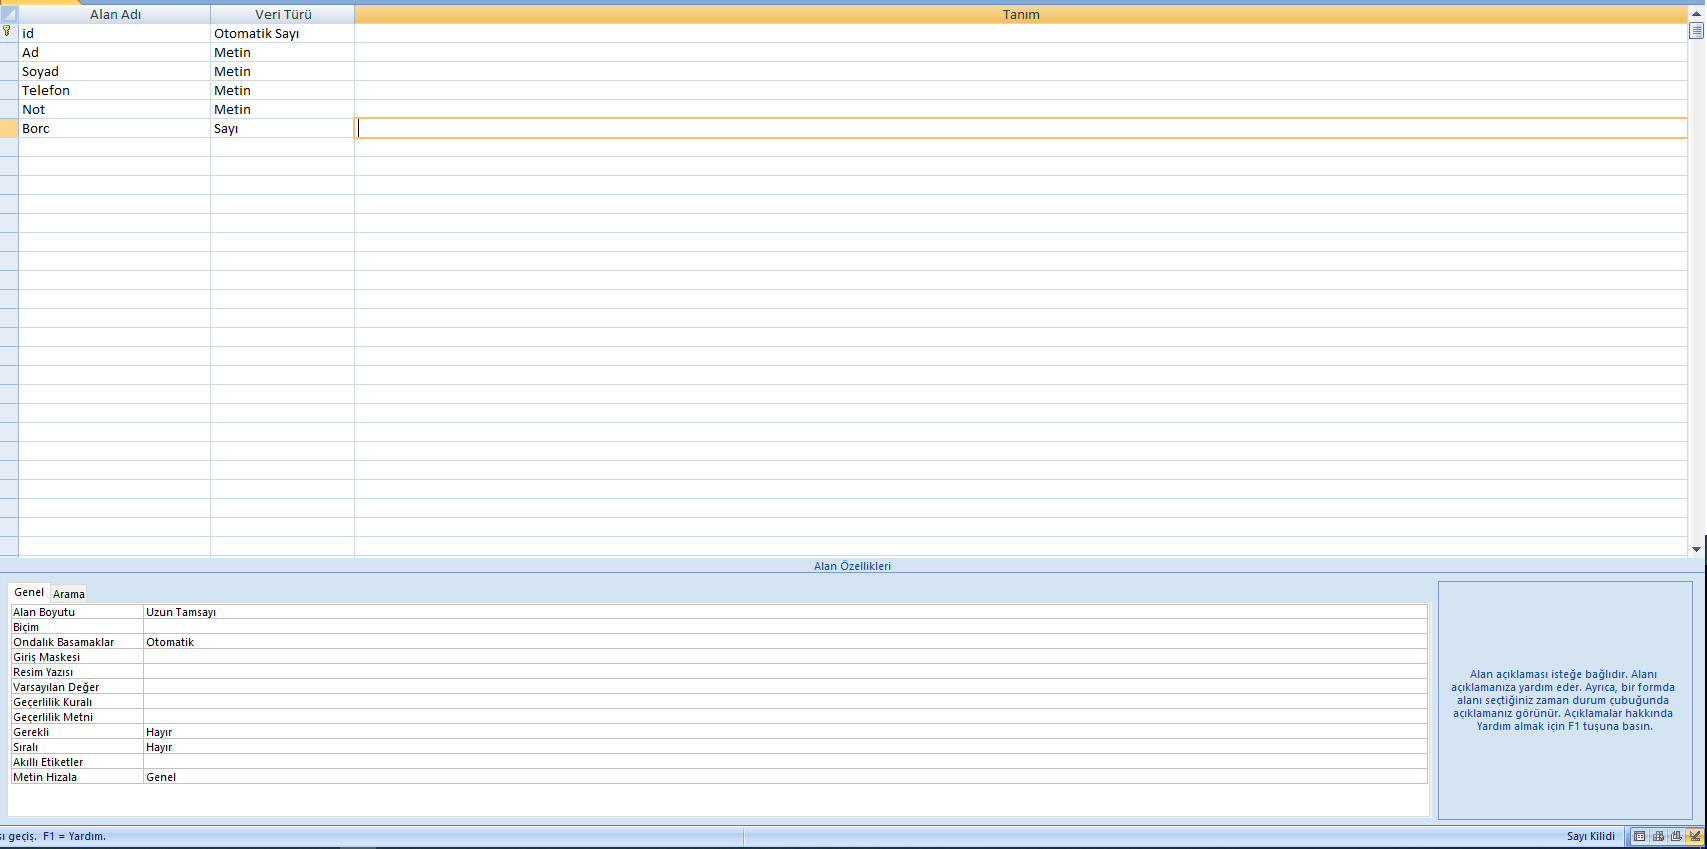The width and height of the screenshot is (1707, 849).
Task: Click the Metin Hizala property label
Action: click(x=45, y=777)
